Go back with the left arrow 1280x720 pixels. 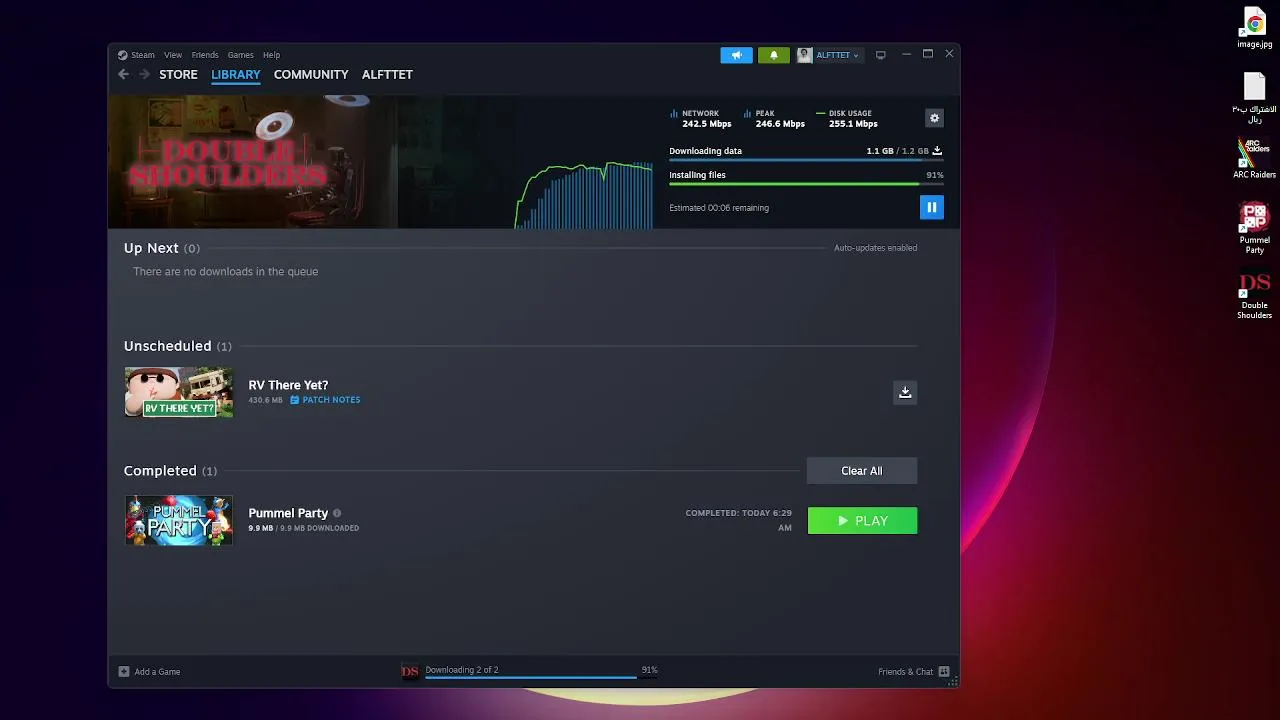coord(124,74)
